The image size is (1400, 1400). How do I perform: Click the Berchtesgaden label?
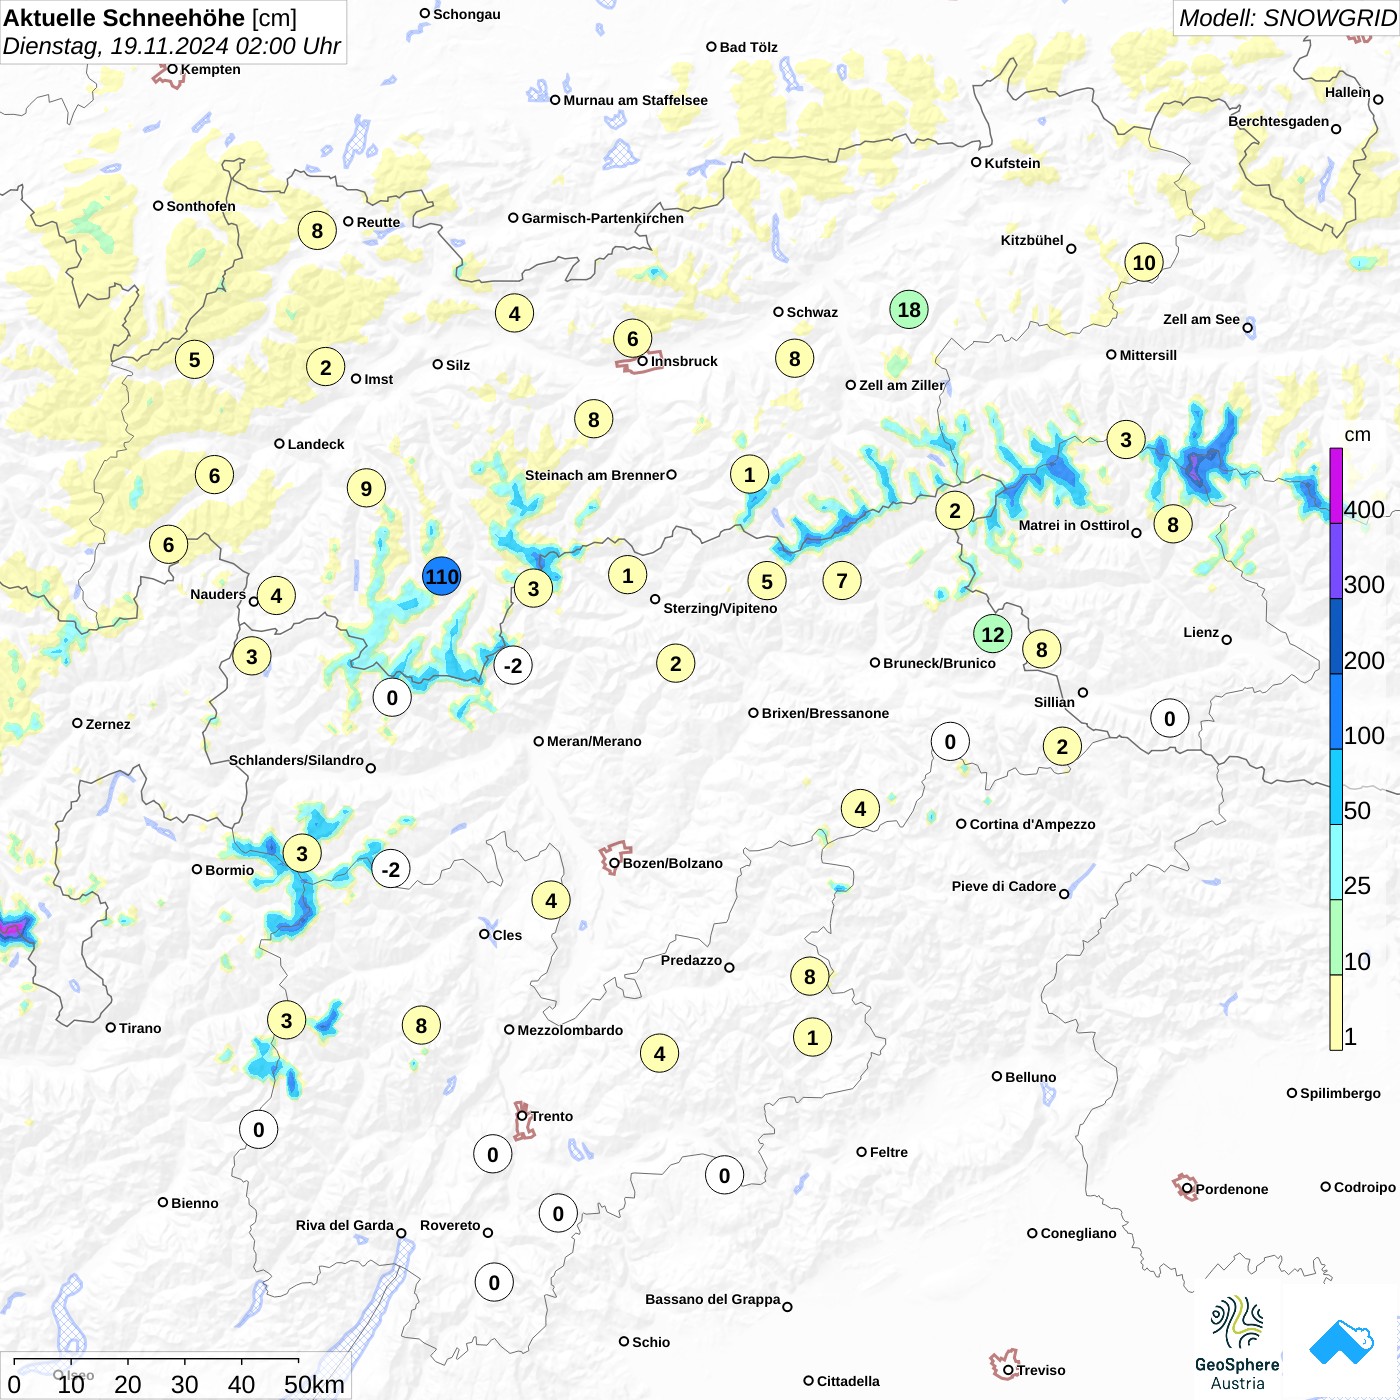click(x=1278, y=121)
